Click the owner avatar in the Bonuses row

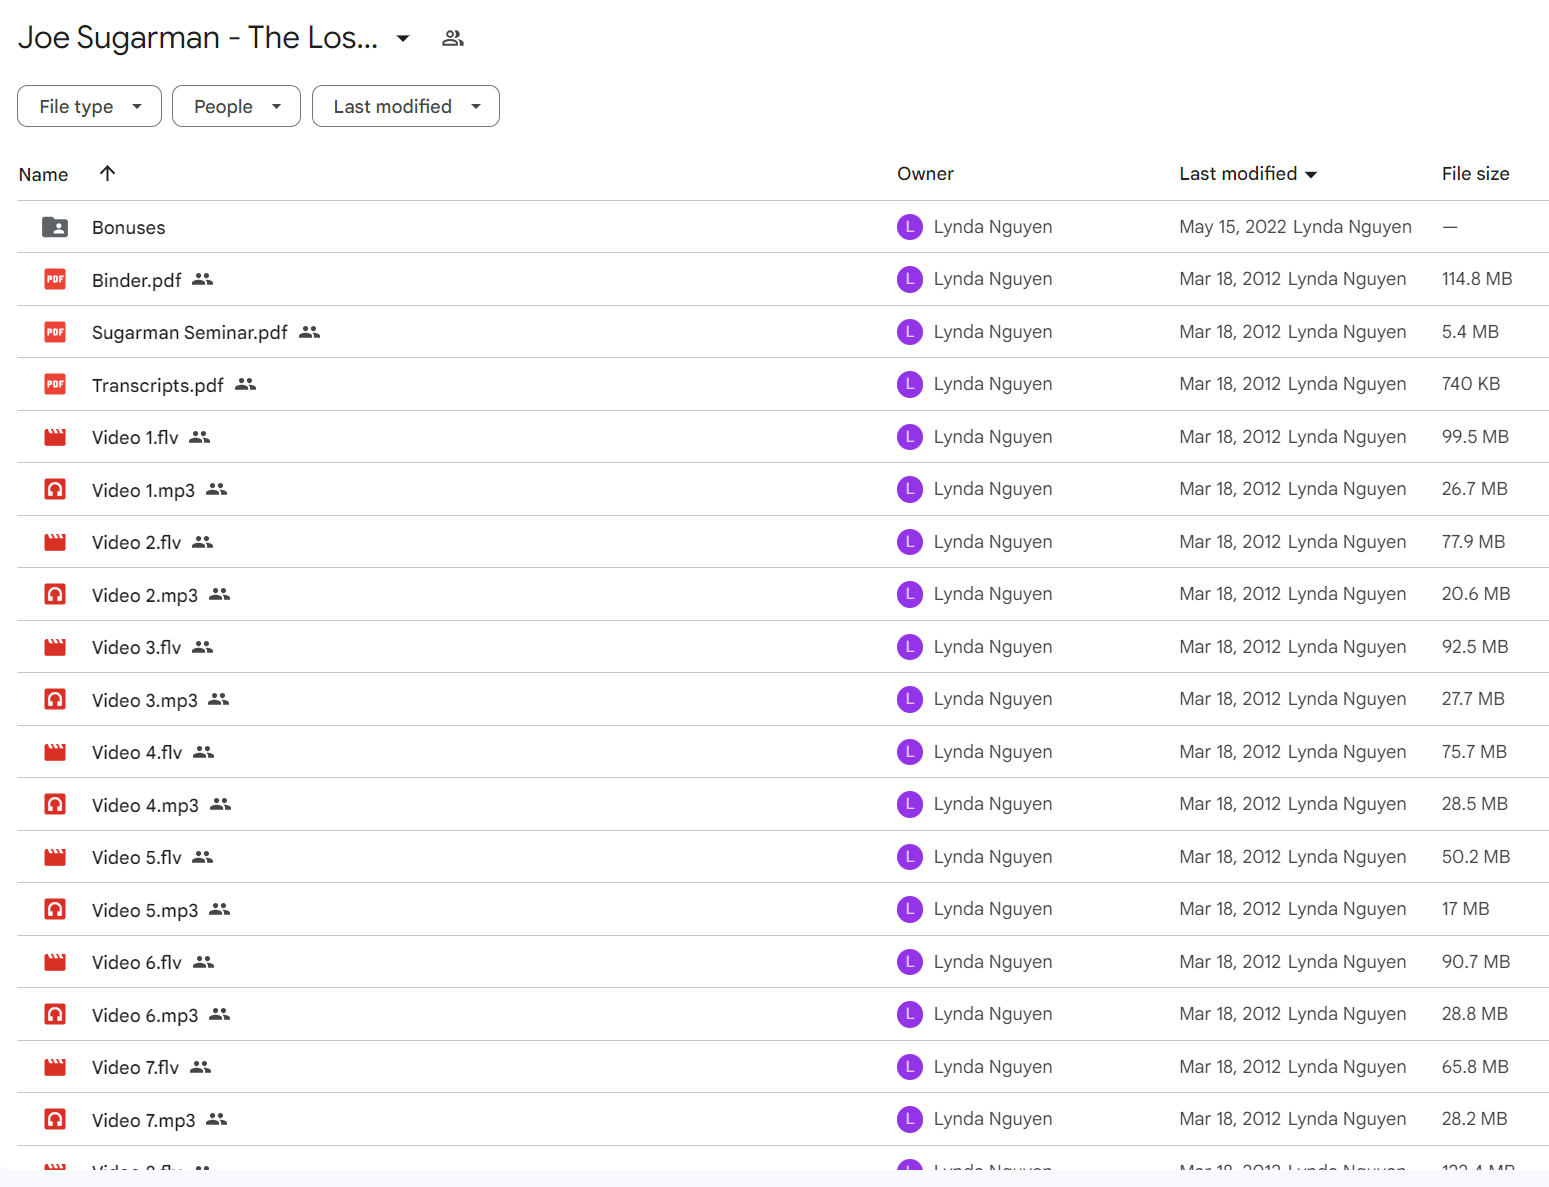coord(910,227)
